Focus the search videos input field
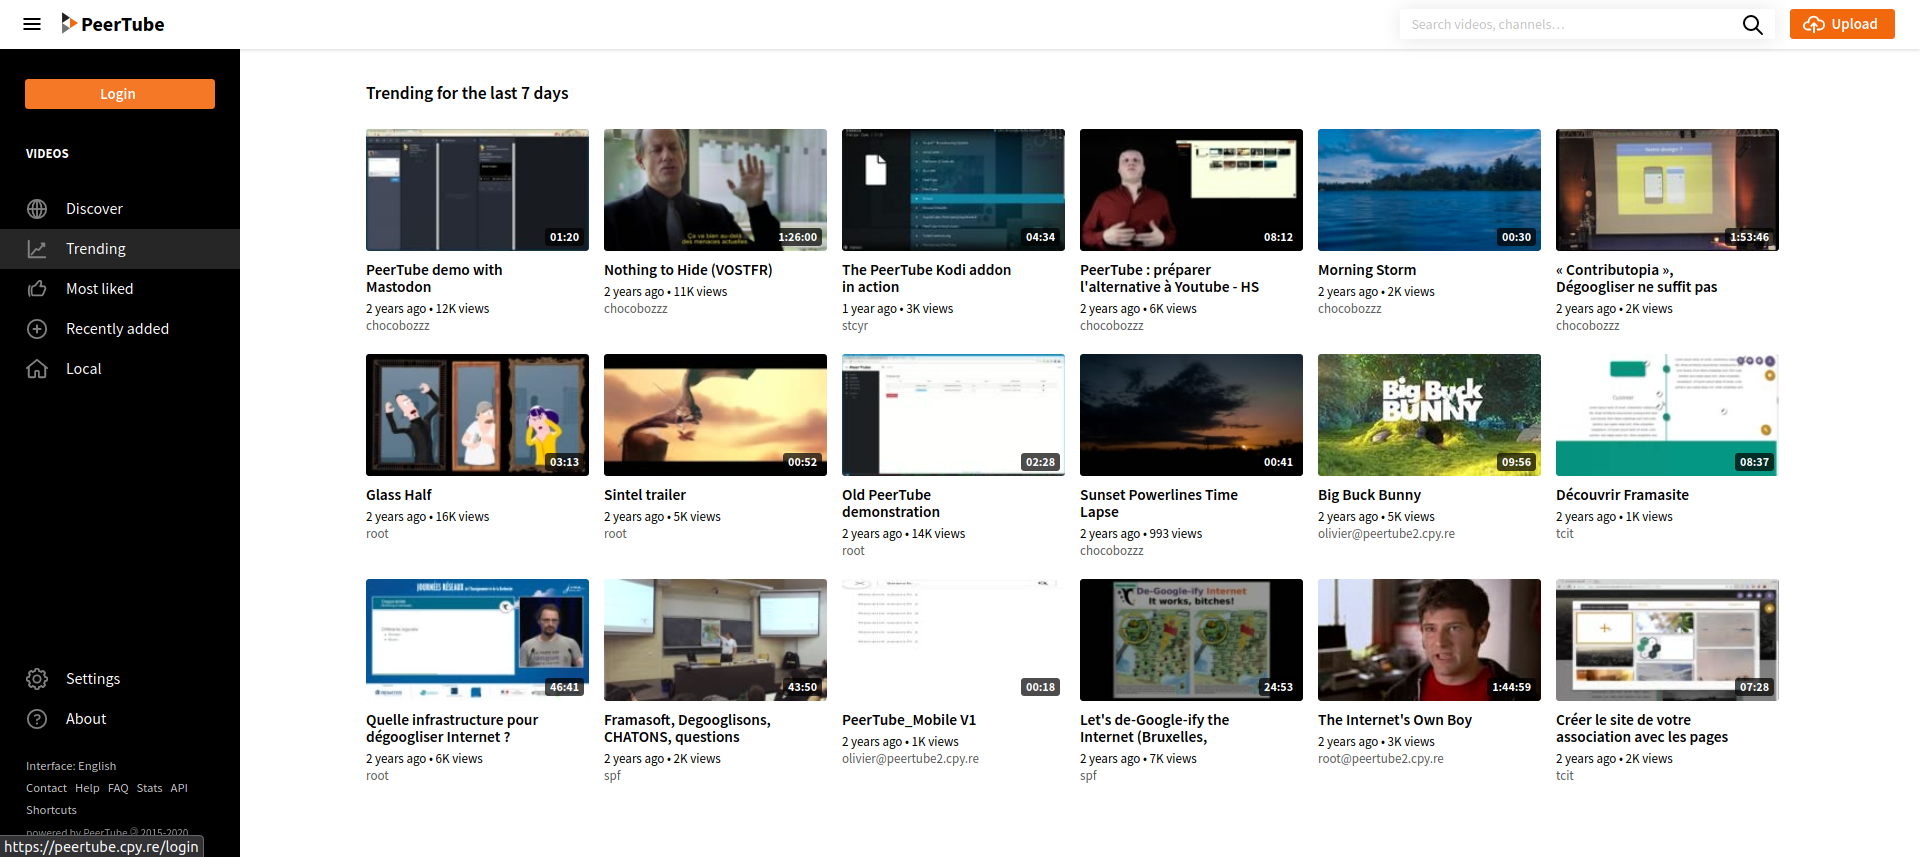 click(1570, 24)
